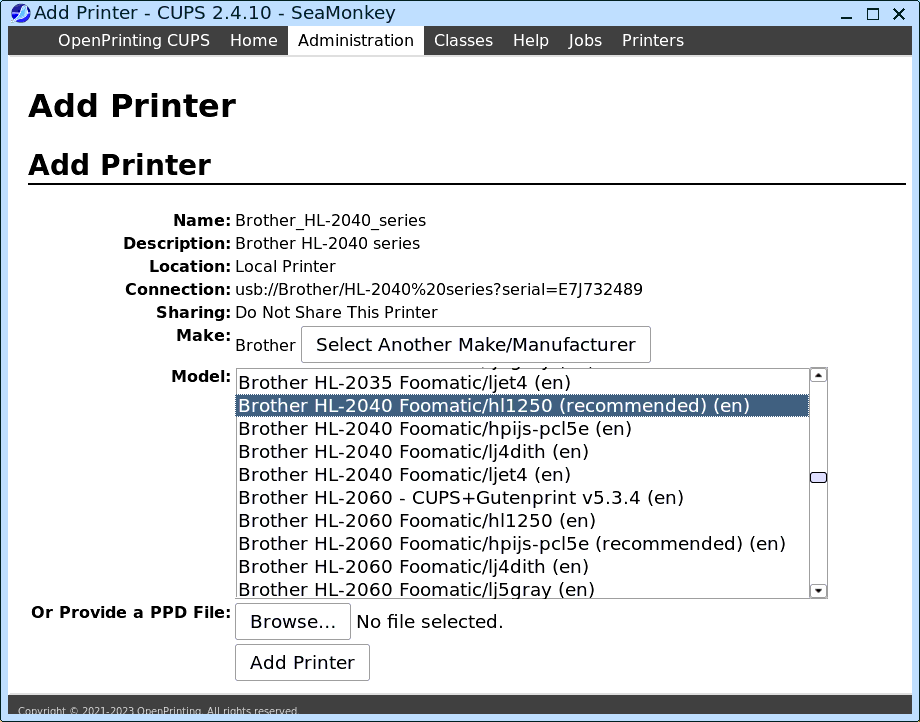
Task: Click Browse to choose a PPD file
Action: (x=293, y=622)
